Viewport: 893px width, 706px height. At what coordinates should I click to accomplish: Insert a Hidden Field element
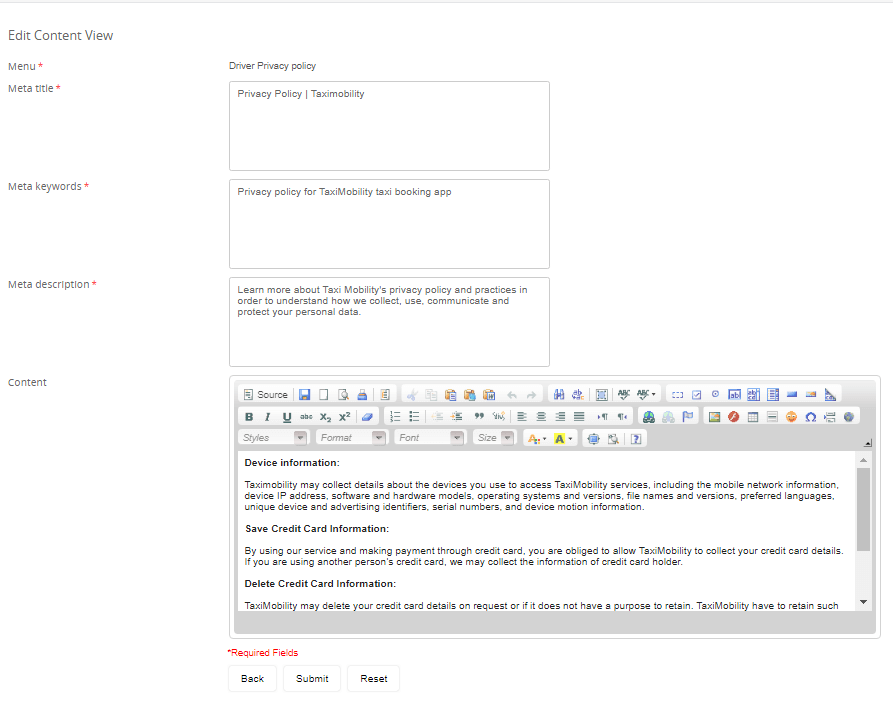click(830, 395)
